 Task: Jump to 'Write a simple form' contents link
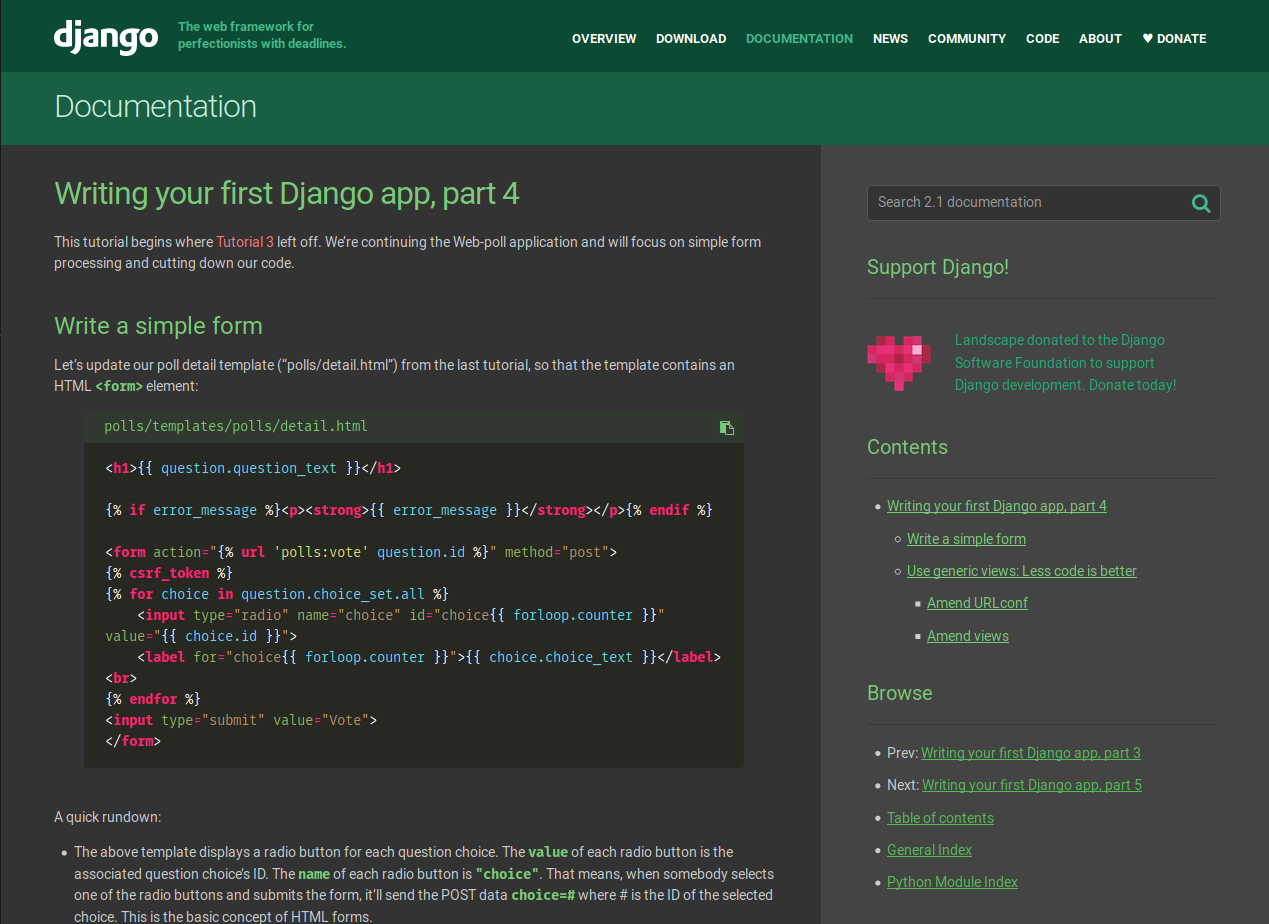pos(966,539)
